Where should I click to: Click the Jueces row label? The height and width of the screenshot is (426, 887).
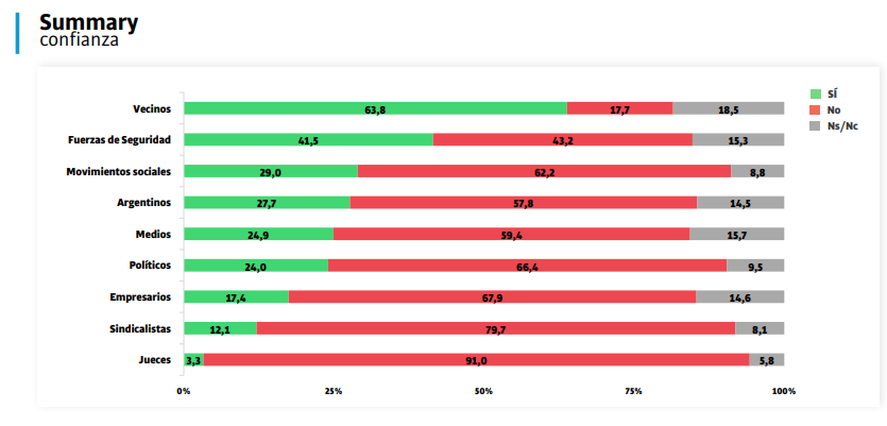(156, 360)
